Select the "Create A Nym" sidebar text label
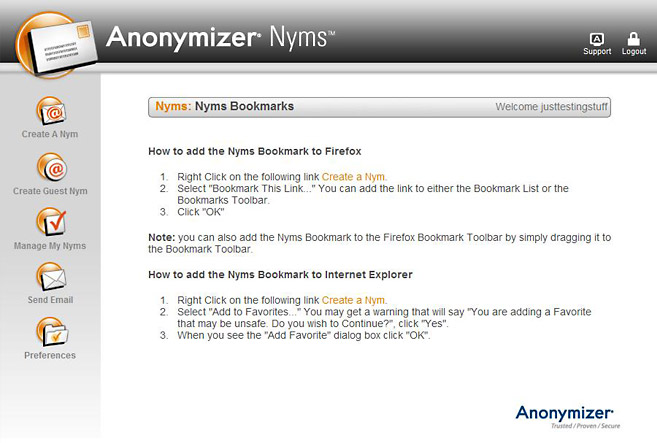 (x=50, y=134)
